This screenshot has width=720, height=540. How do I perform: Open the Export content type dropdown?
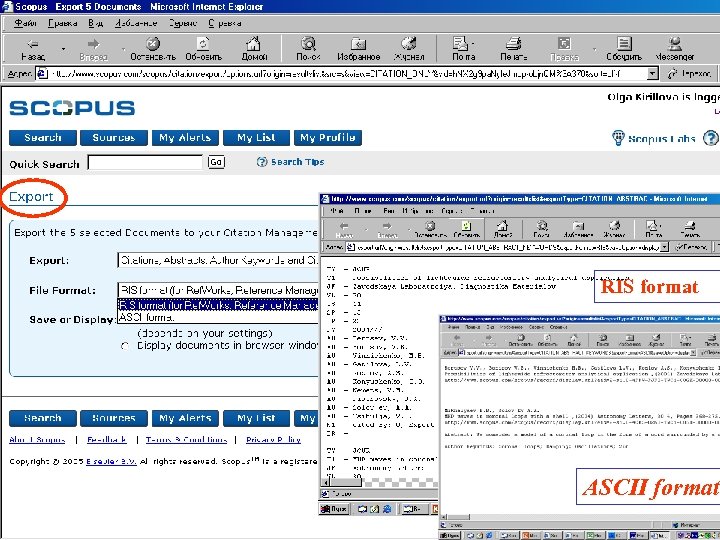click(218, 260)
